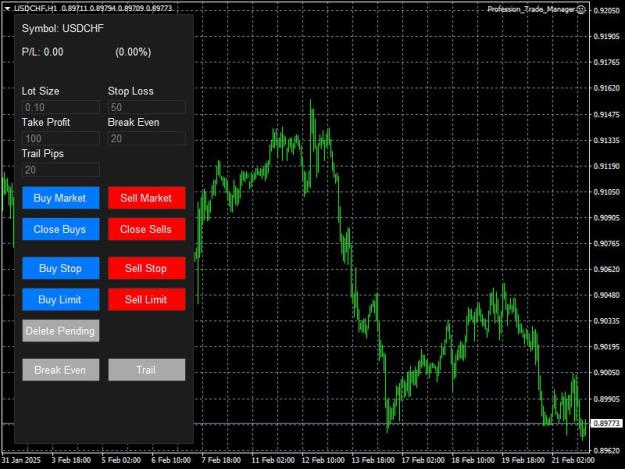Place a Buy Stop order
625x469 pixels.
coord(61,268)
